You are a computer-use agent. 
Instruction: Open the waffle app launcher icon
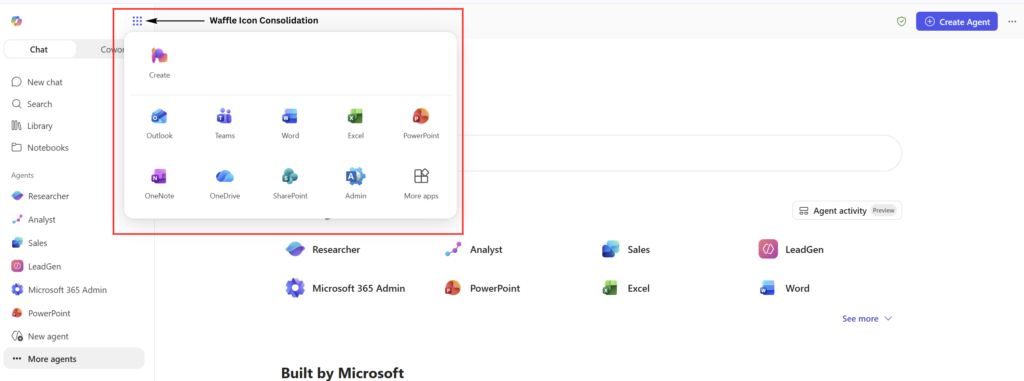137,21
